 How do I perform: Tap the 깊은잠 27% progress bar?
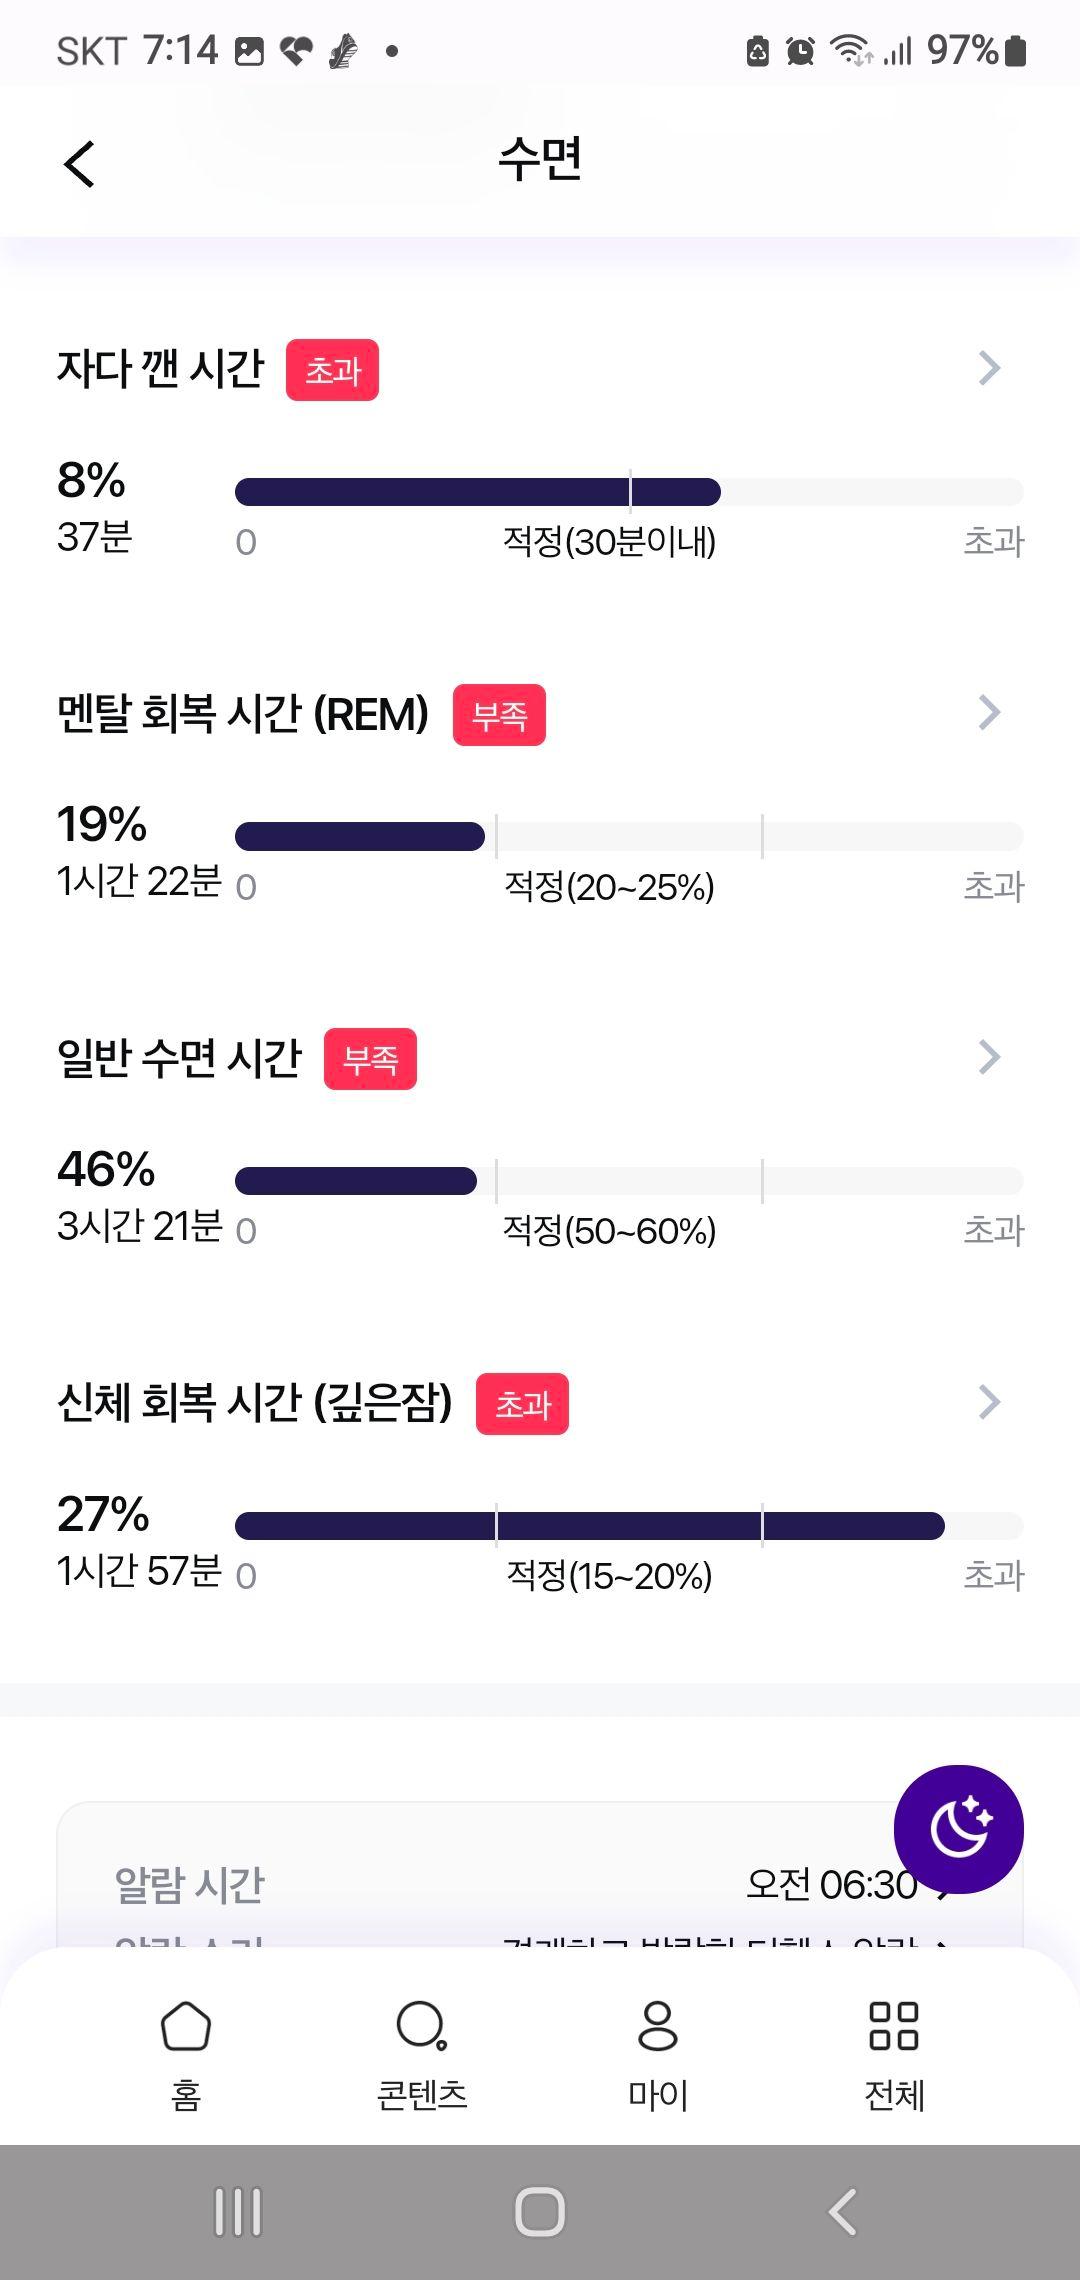click(x=629, y=1526)
